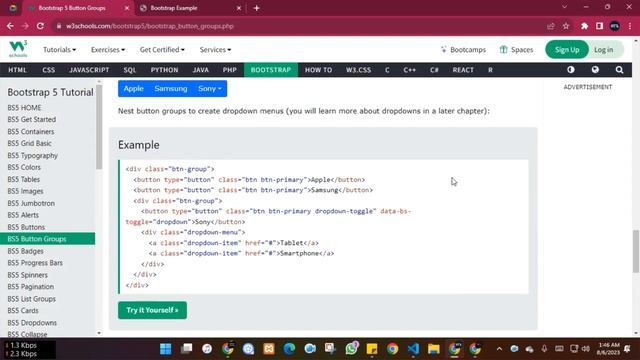Open the clock and date in taskbar
The width and height of the screenshot is (640, 360).
(608, 349)
